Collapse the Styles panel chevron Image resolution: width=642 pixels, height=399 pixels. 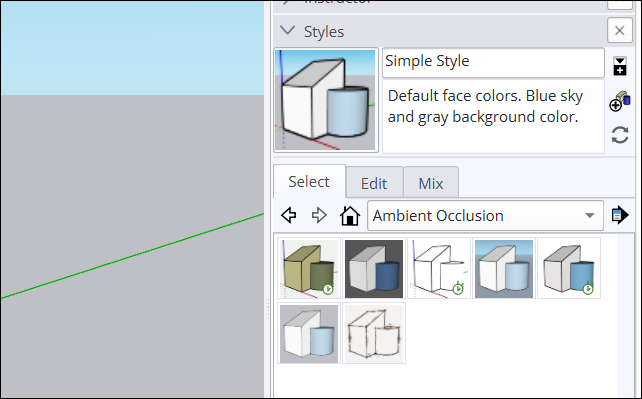[x=288, y=31]
